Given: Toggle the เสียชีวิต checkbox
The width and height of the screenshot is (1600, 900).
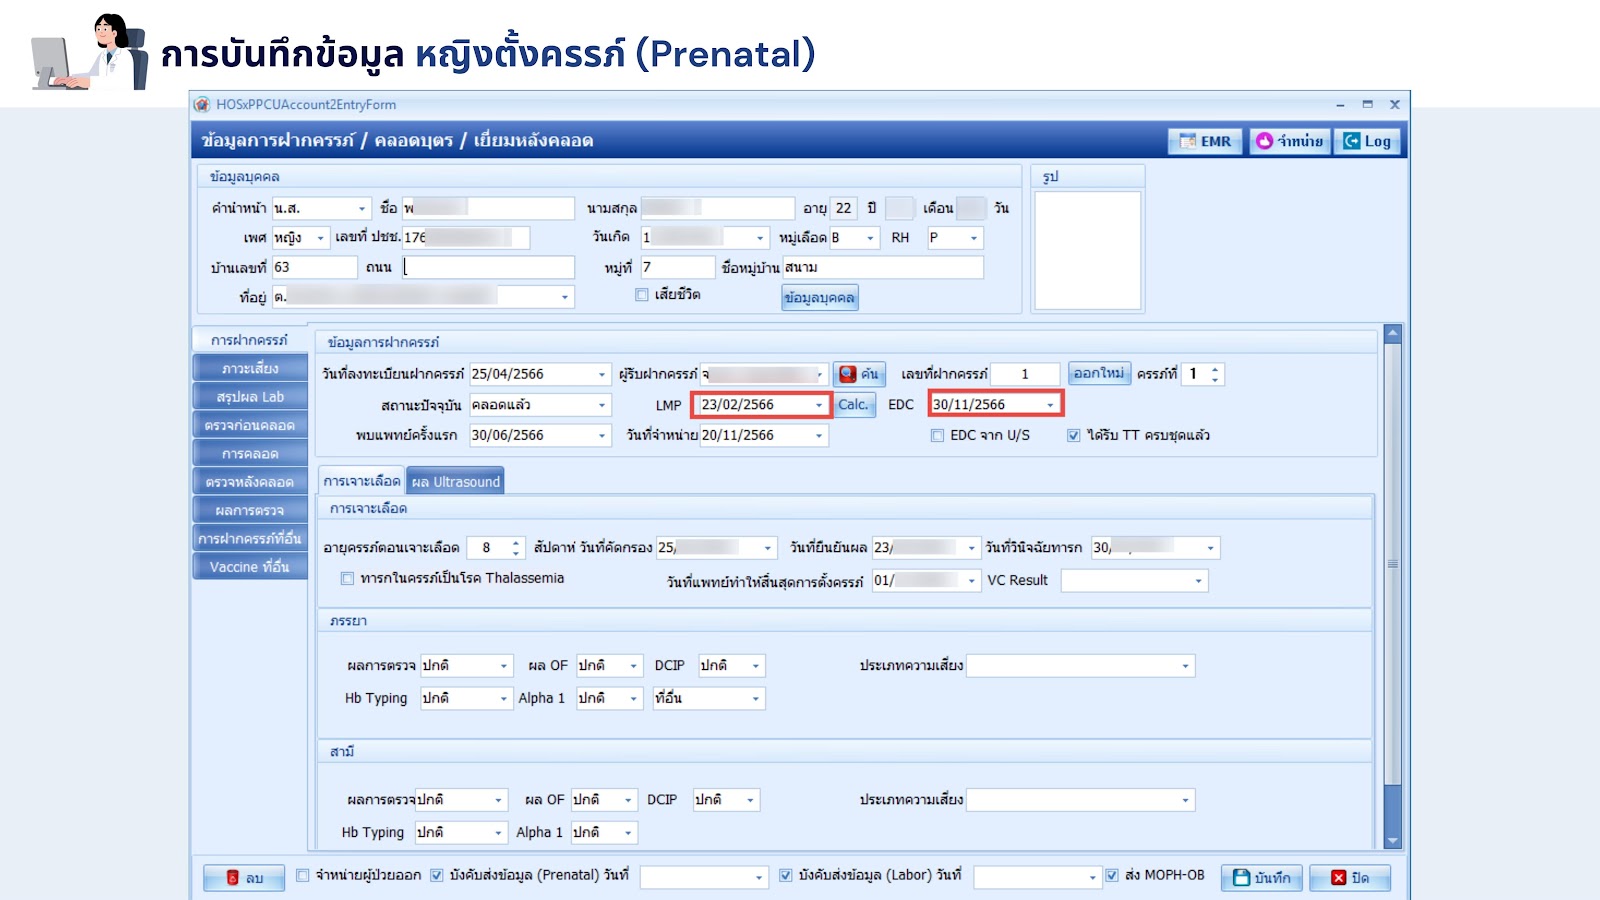Looking at the screenshot, I should (642, 295).
